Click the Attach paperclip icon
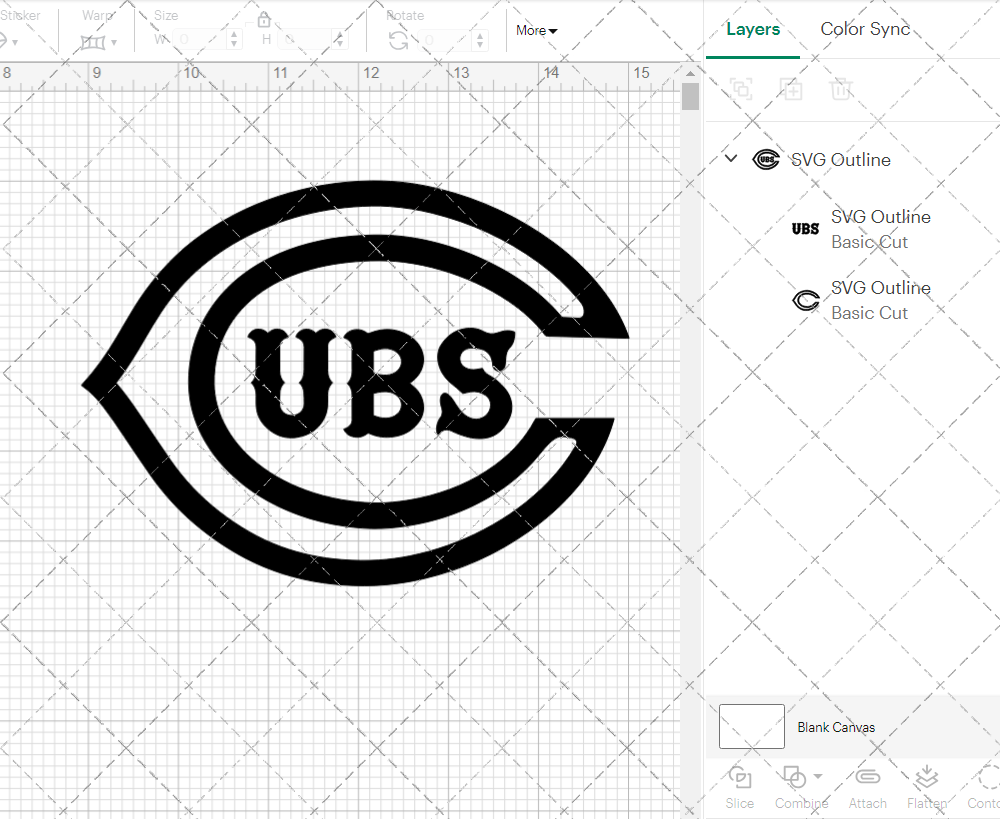1000x819 pixels. pos(867,777)
